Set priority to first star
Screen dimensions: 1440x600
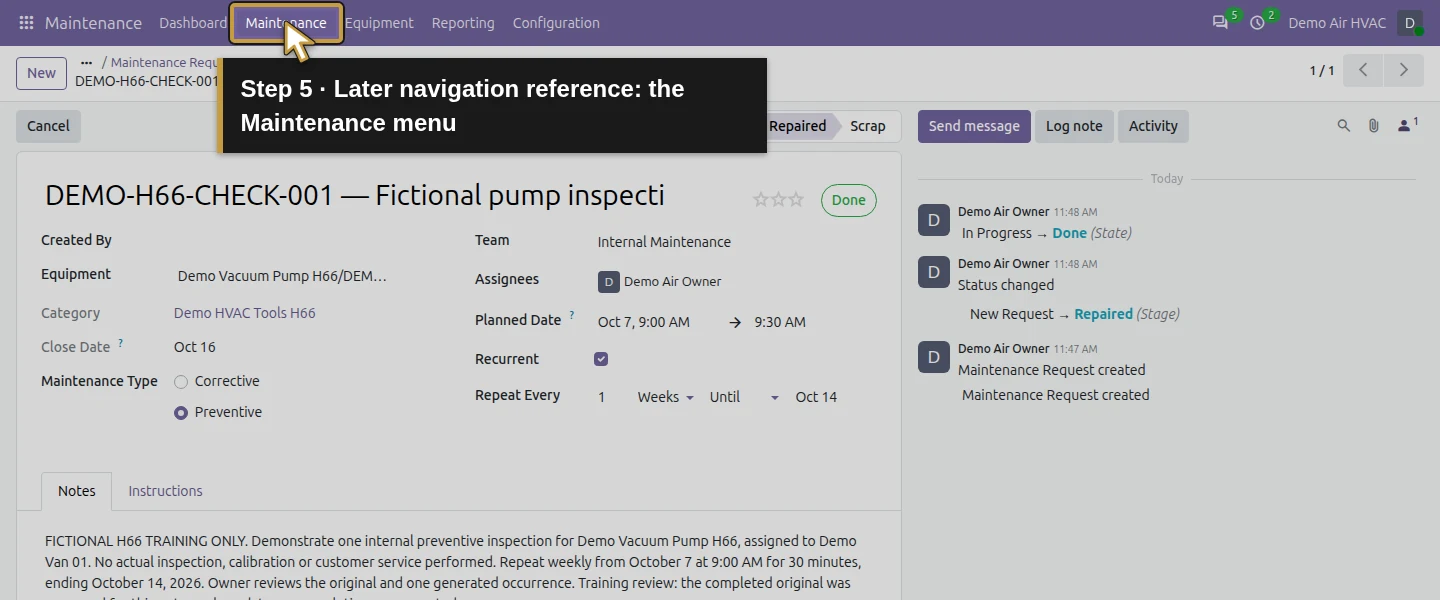click(761, 200)
